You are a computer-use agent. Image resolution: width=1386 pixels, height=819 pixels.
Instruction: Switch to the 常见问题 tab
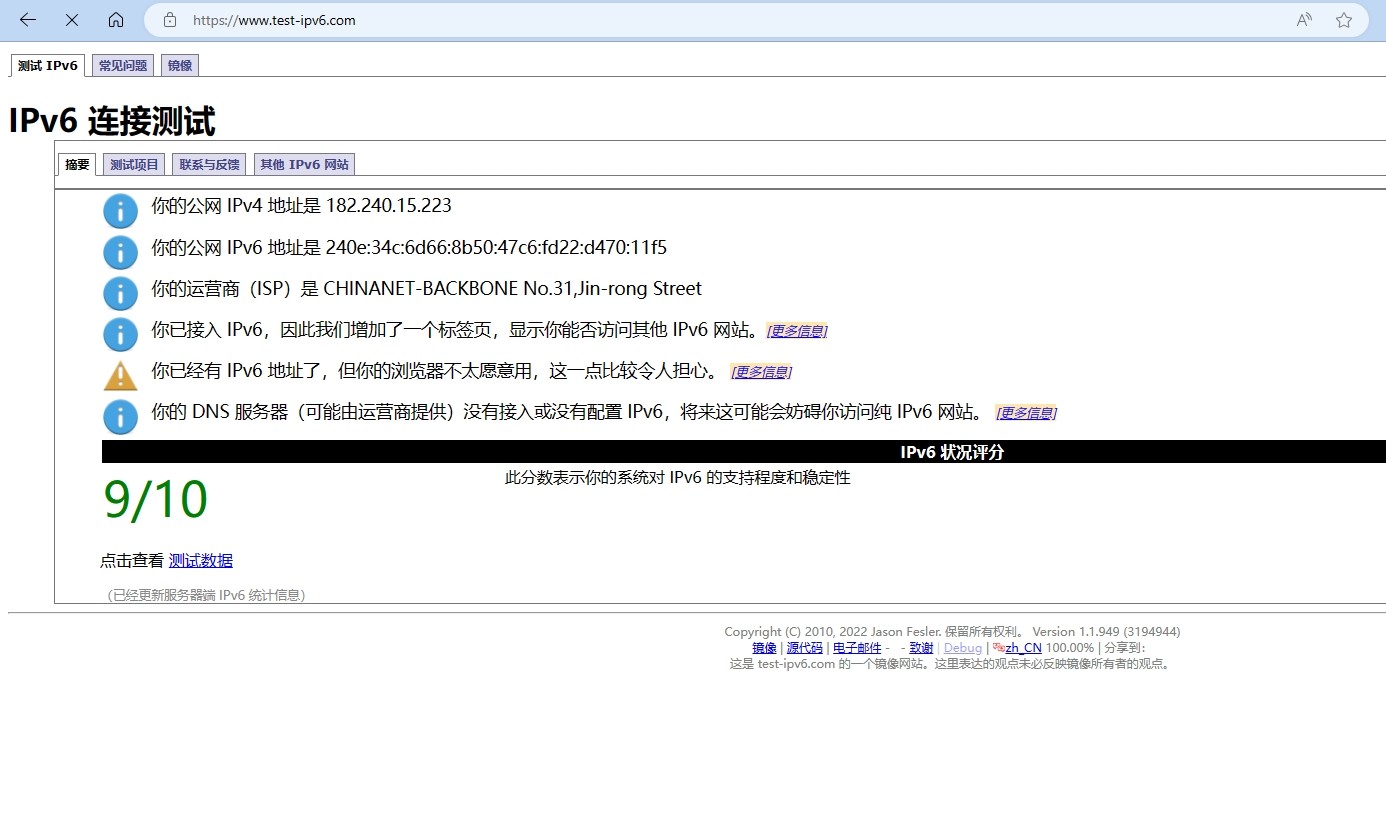122,65
